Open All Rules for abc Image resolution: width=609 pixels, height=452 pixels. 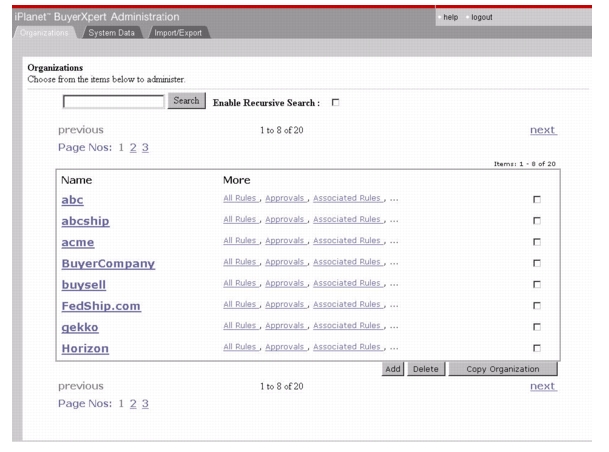(x=240, y=198)
